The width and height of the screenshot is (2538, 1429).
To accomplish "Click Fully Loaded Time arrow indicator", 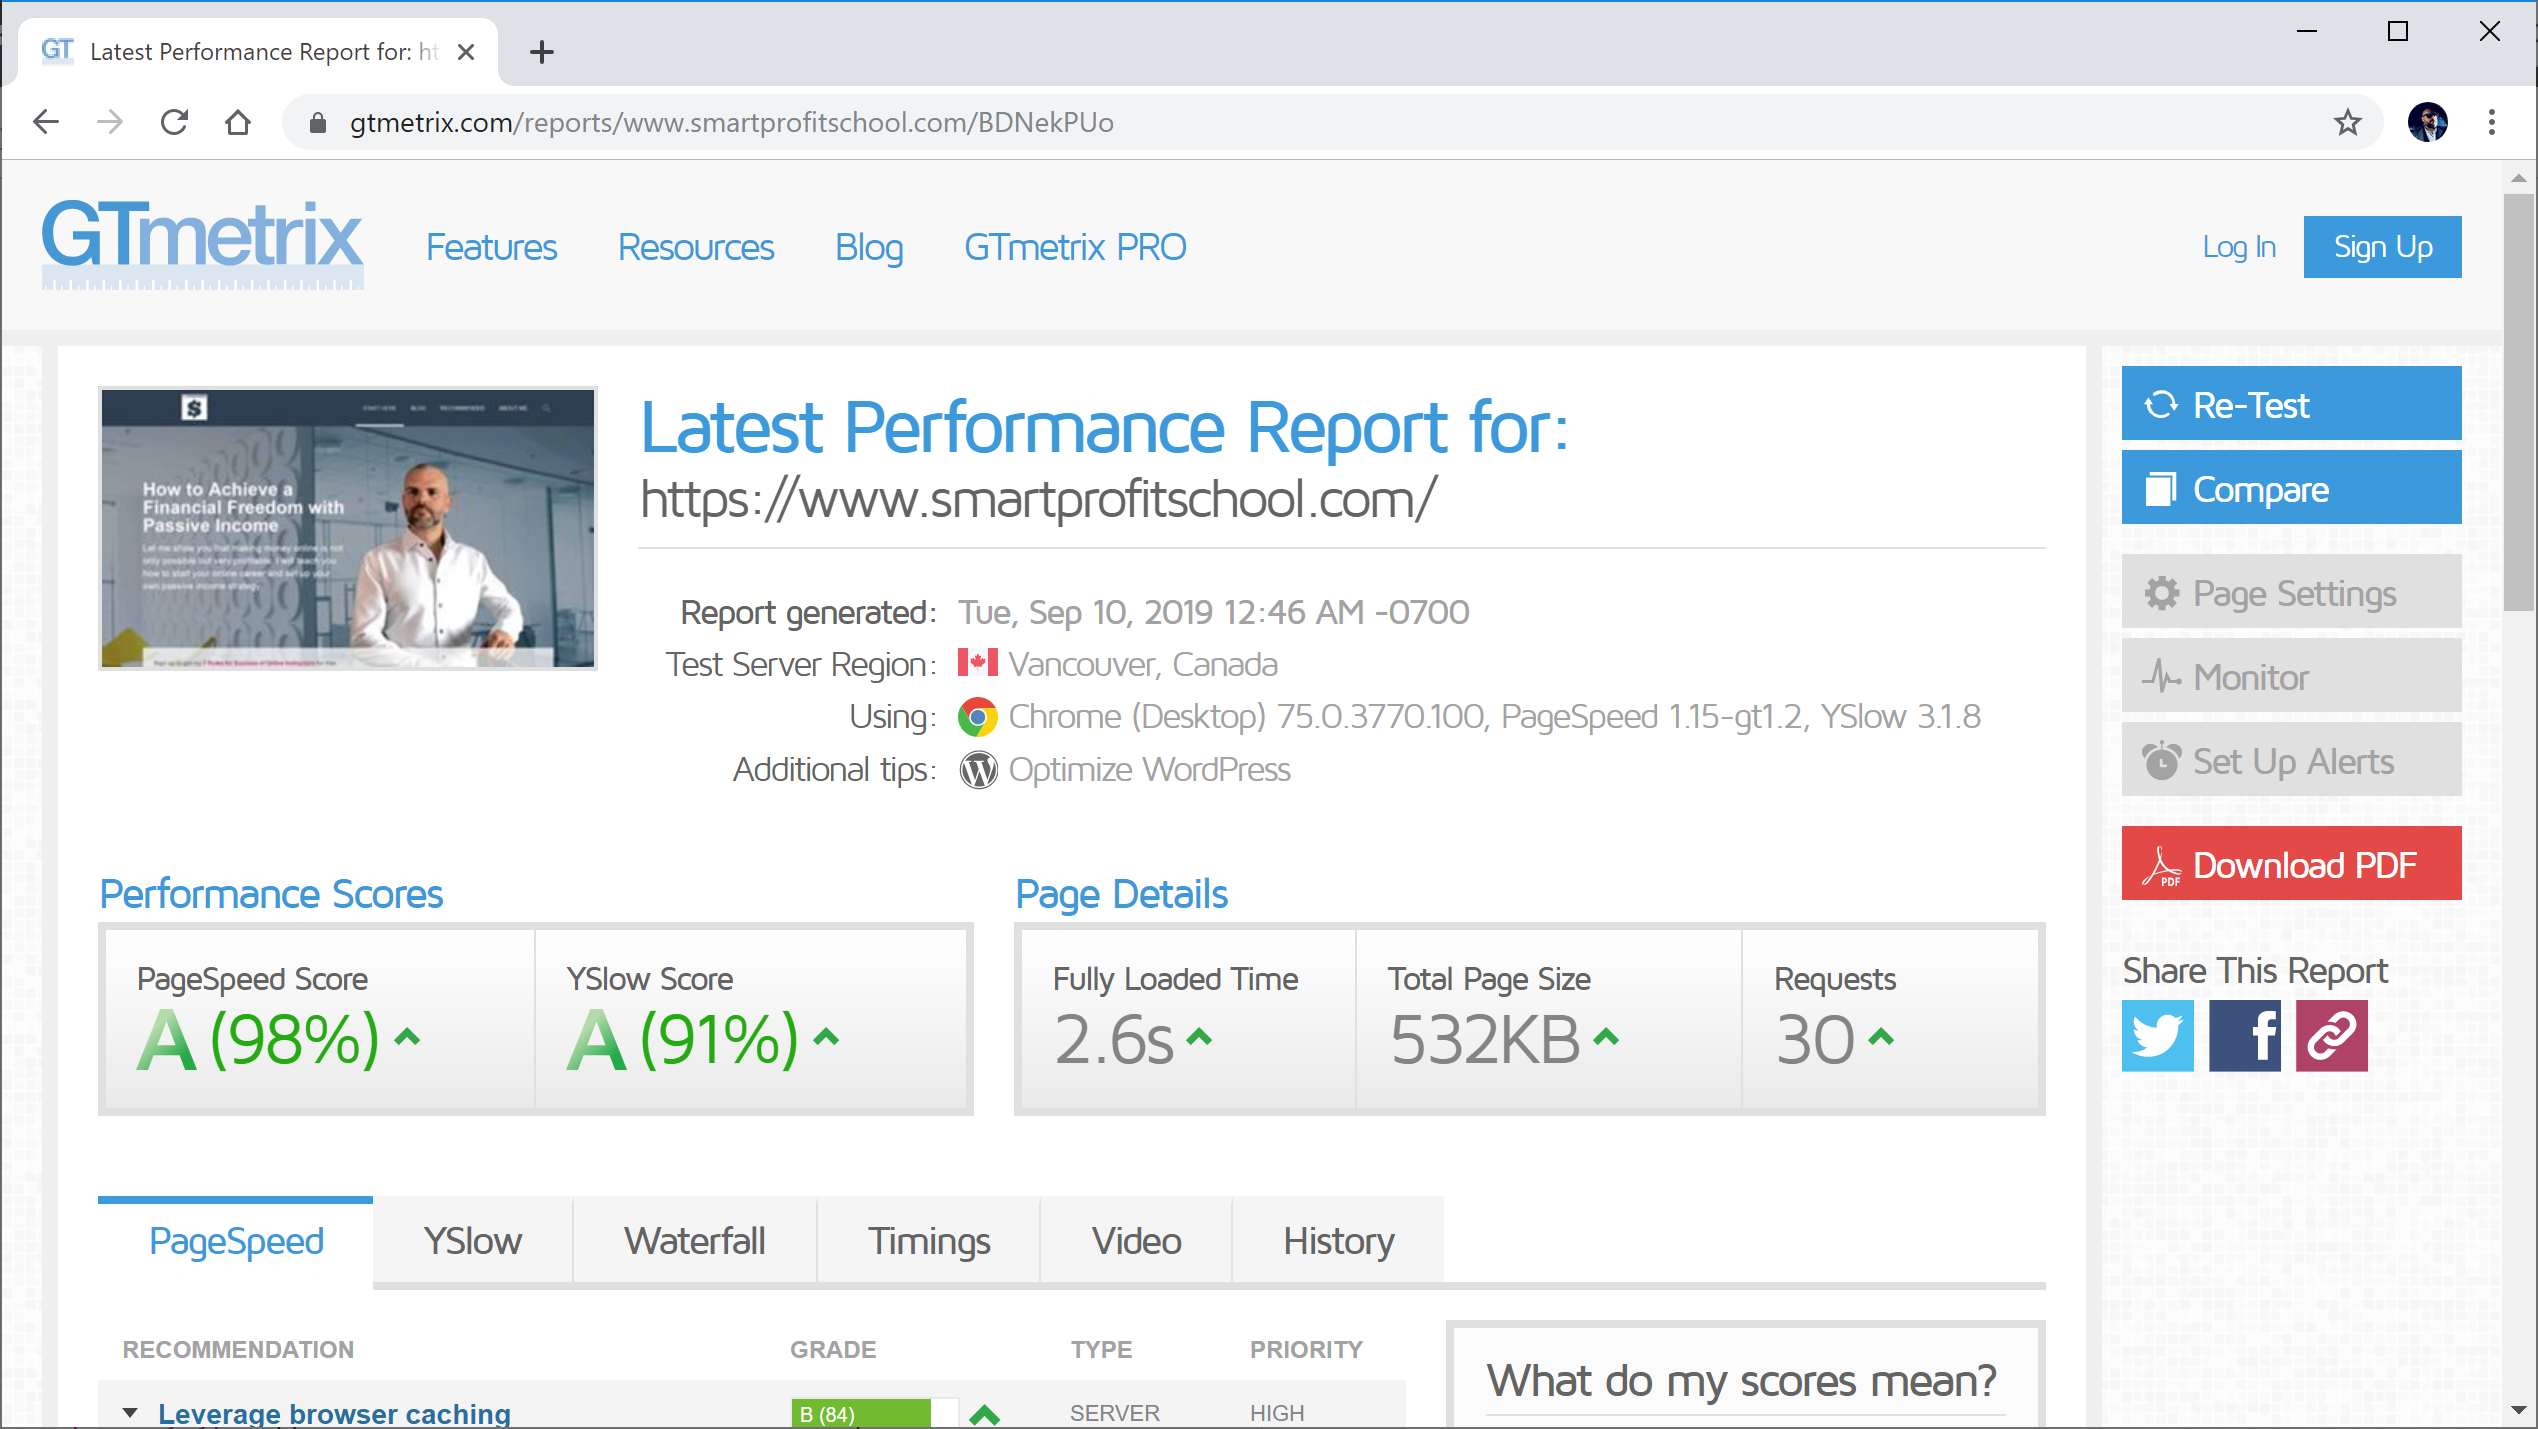I will (1199, 1037).
